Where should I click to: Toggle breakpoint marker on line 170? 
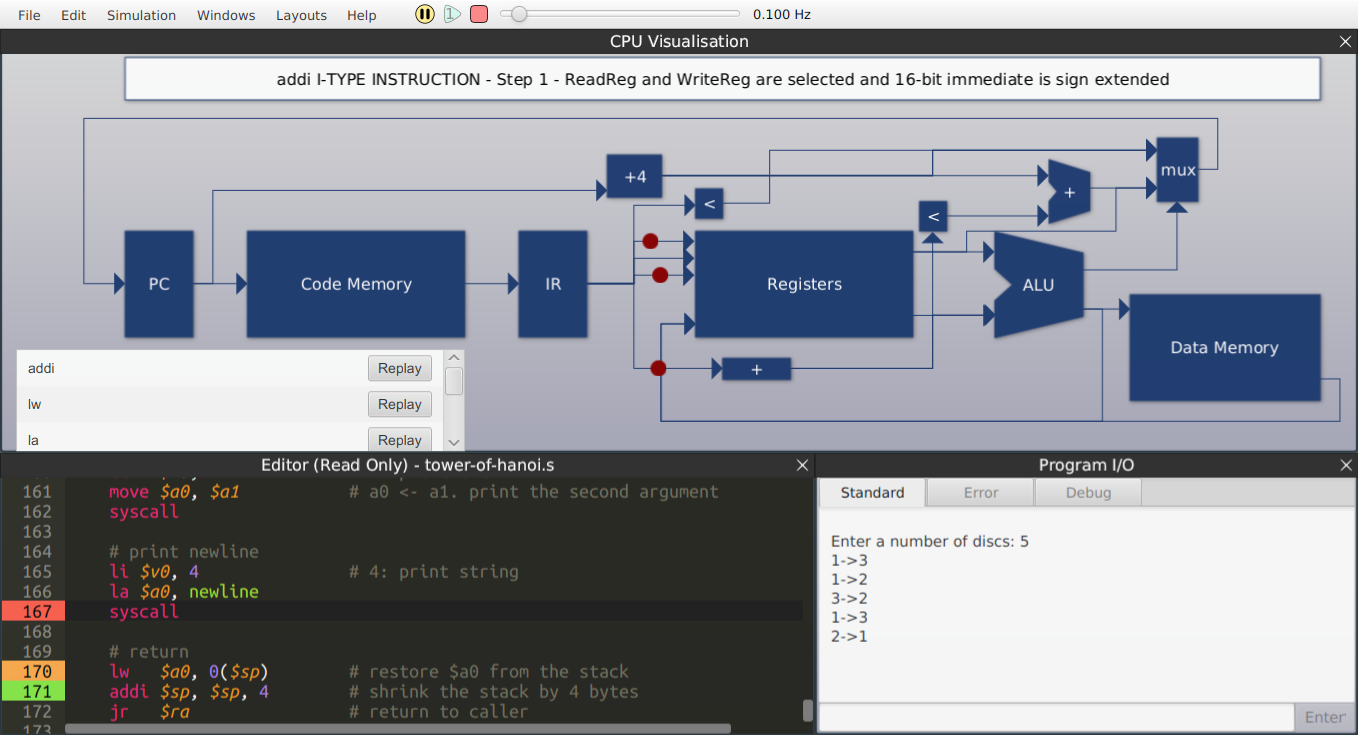[33, 671]
